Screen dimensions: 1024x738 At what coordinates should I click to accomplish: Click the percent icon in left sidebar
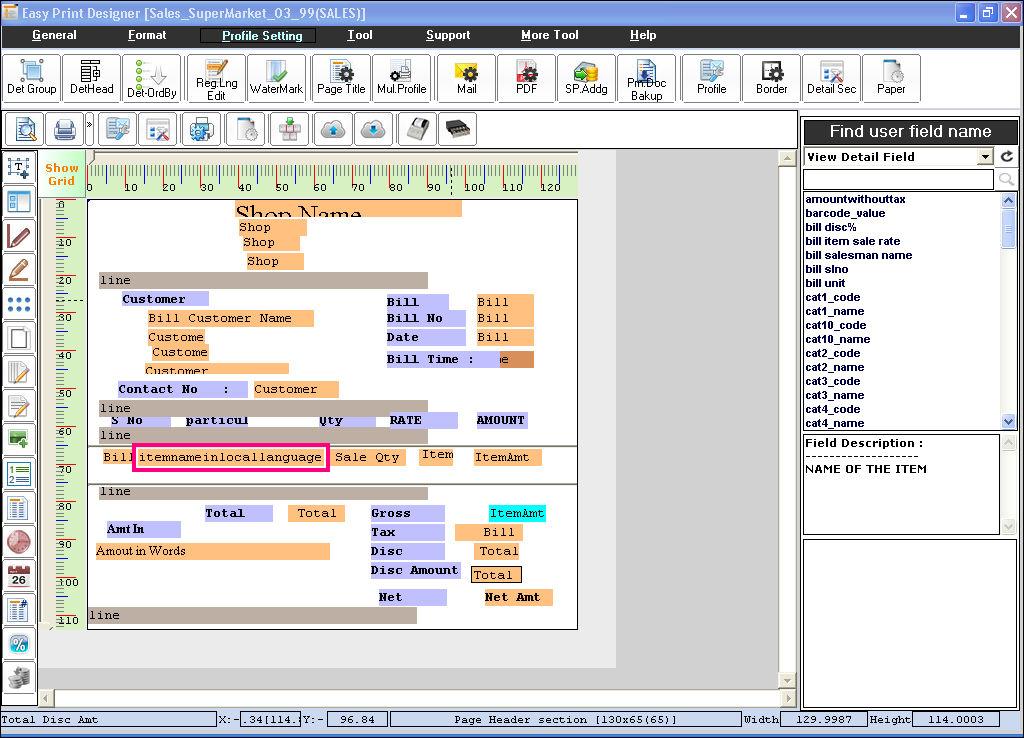point(18,644)
